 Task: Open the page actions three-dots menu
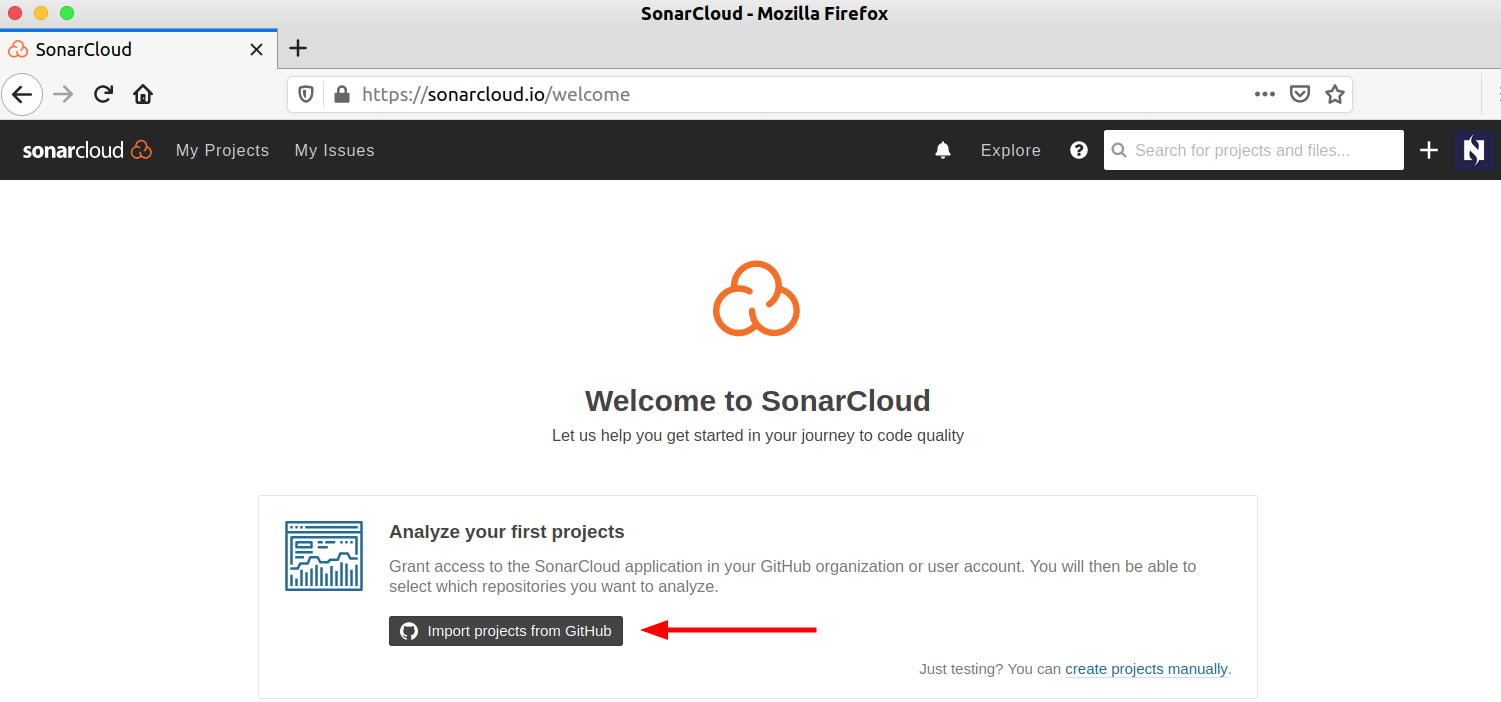coord(1264,94)
